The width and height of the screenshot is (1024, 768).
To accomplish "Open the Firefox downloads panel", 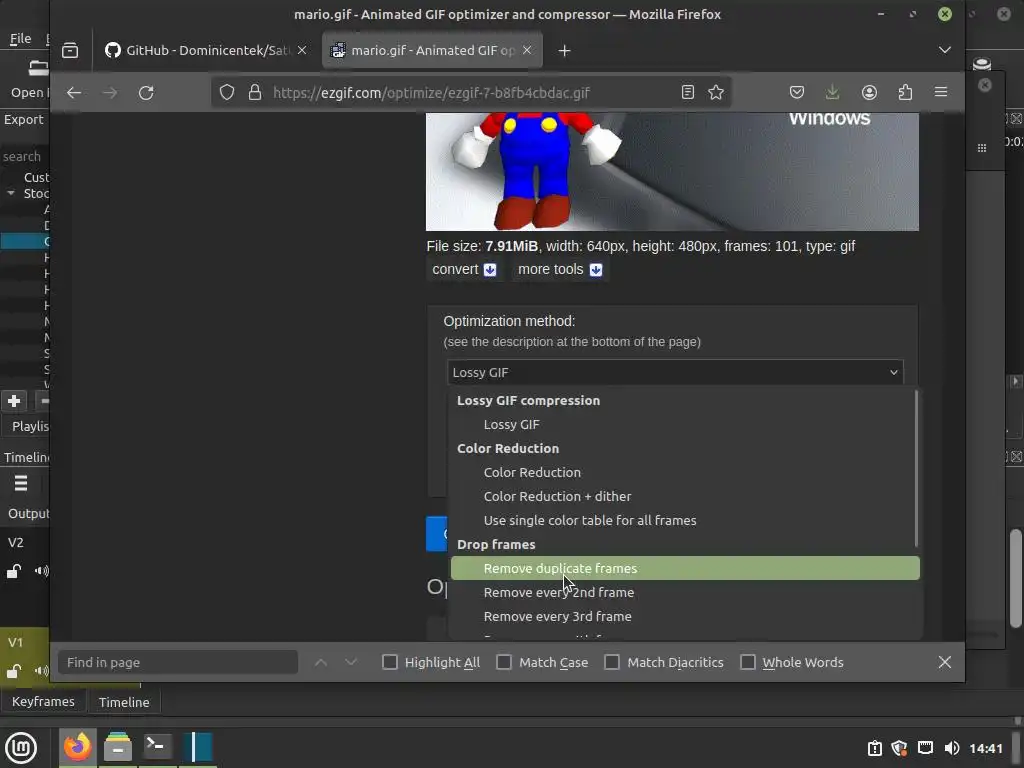I will pos(833,93).
